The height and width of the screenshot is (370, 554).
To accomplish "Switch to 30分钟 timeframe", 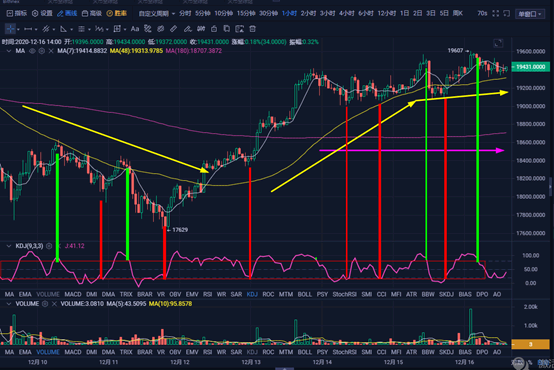I will point(269,13).
